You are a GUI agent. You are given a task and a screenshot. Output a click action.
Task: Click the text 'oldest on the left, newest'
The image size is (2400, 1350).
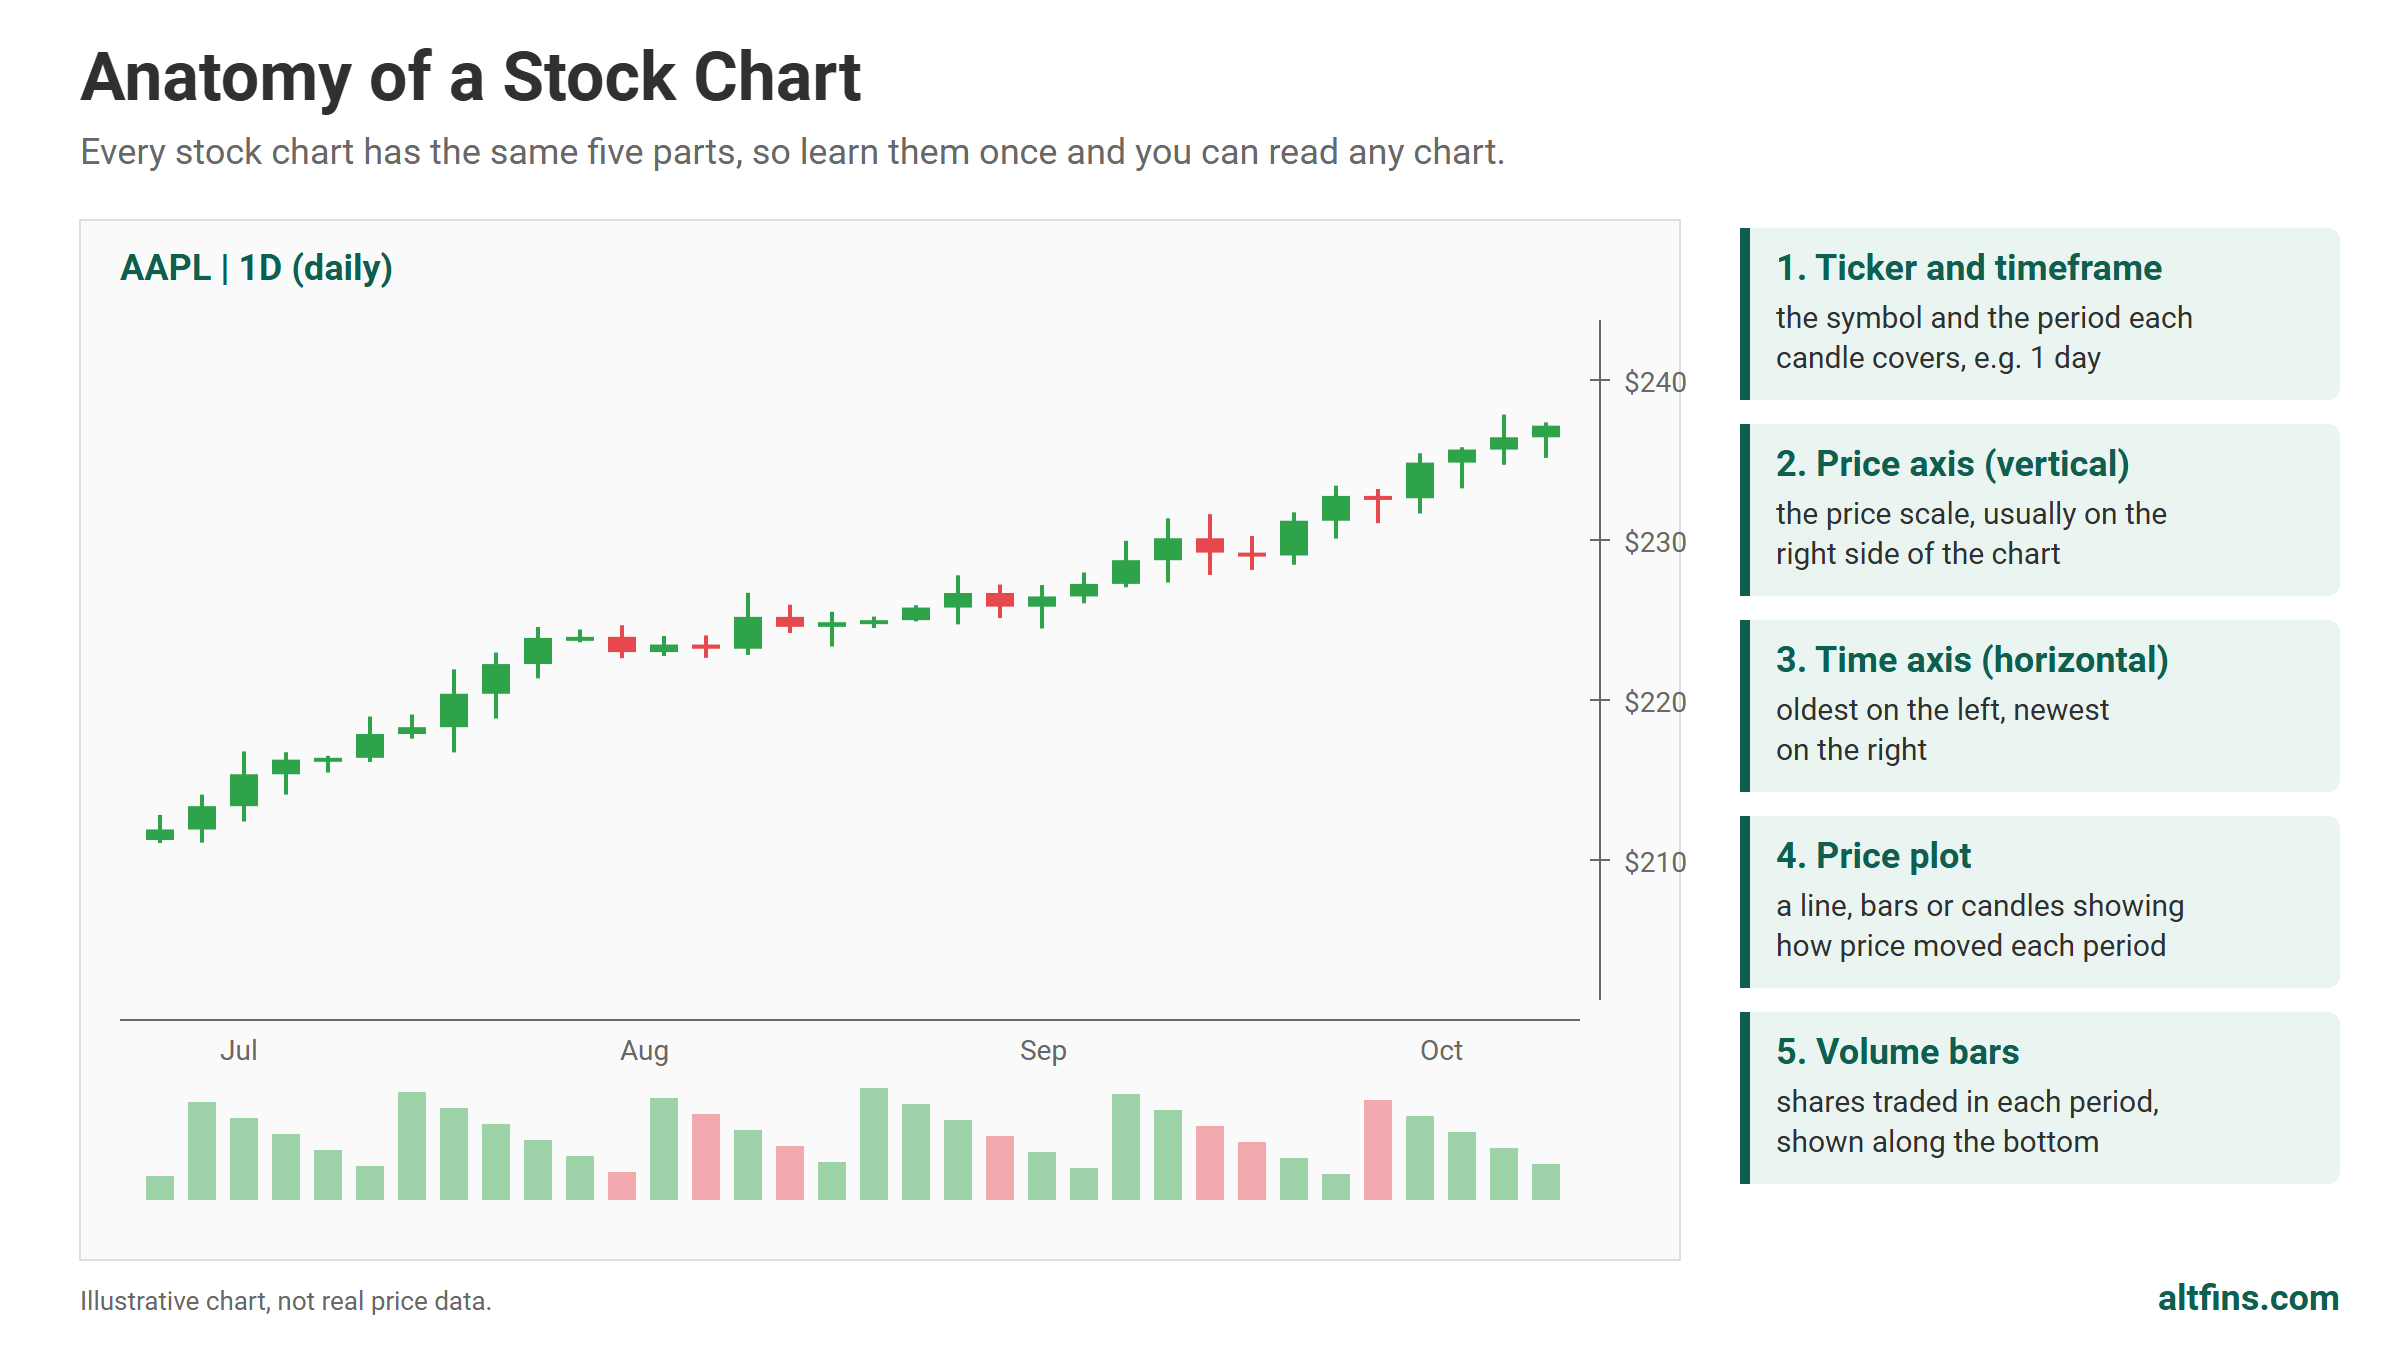[1942, 710]
